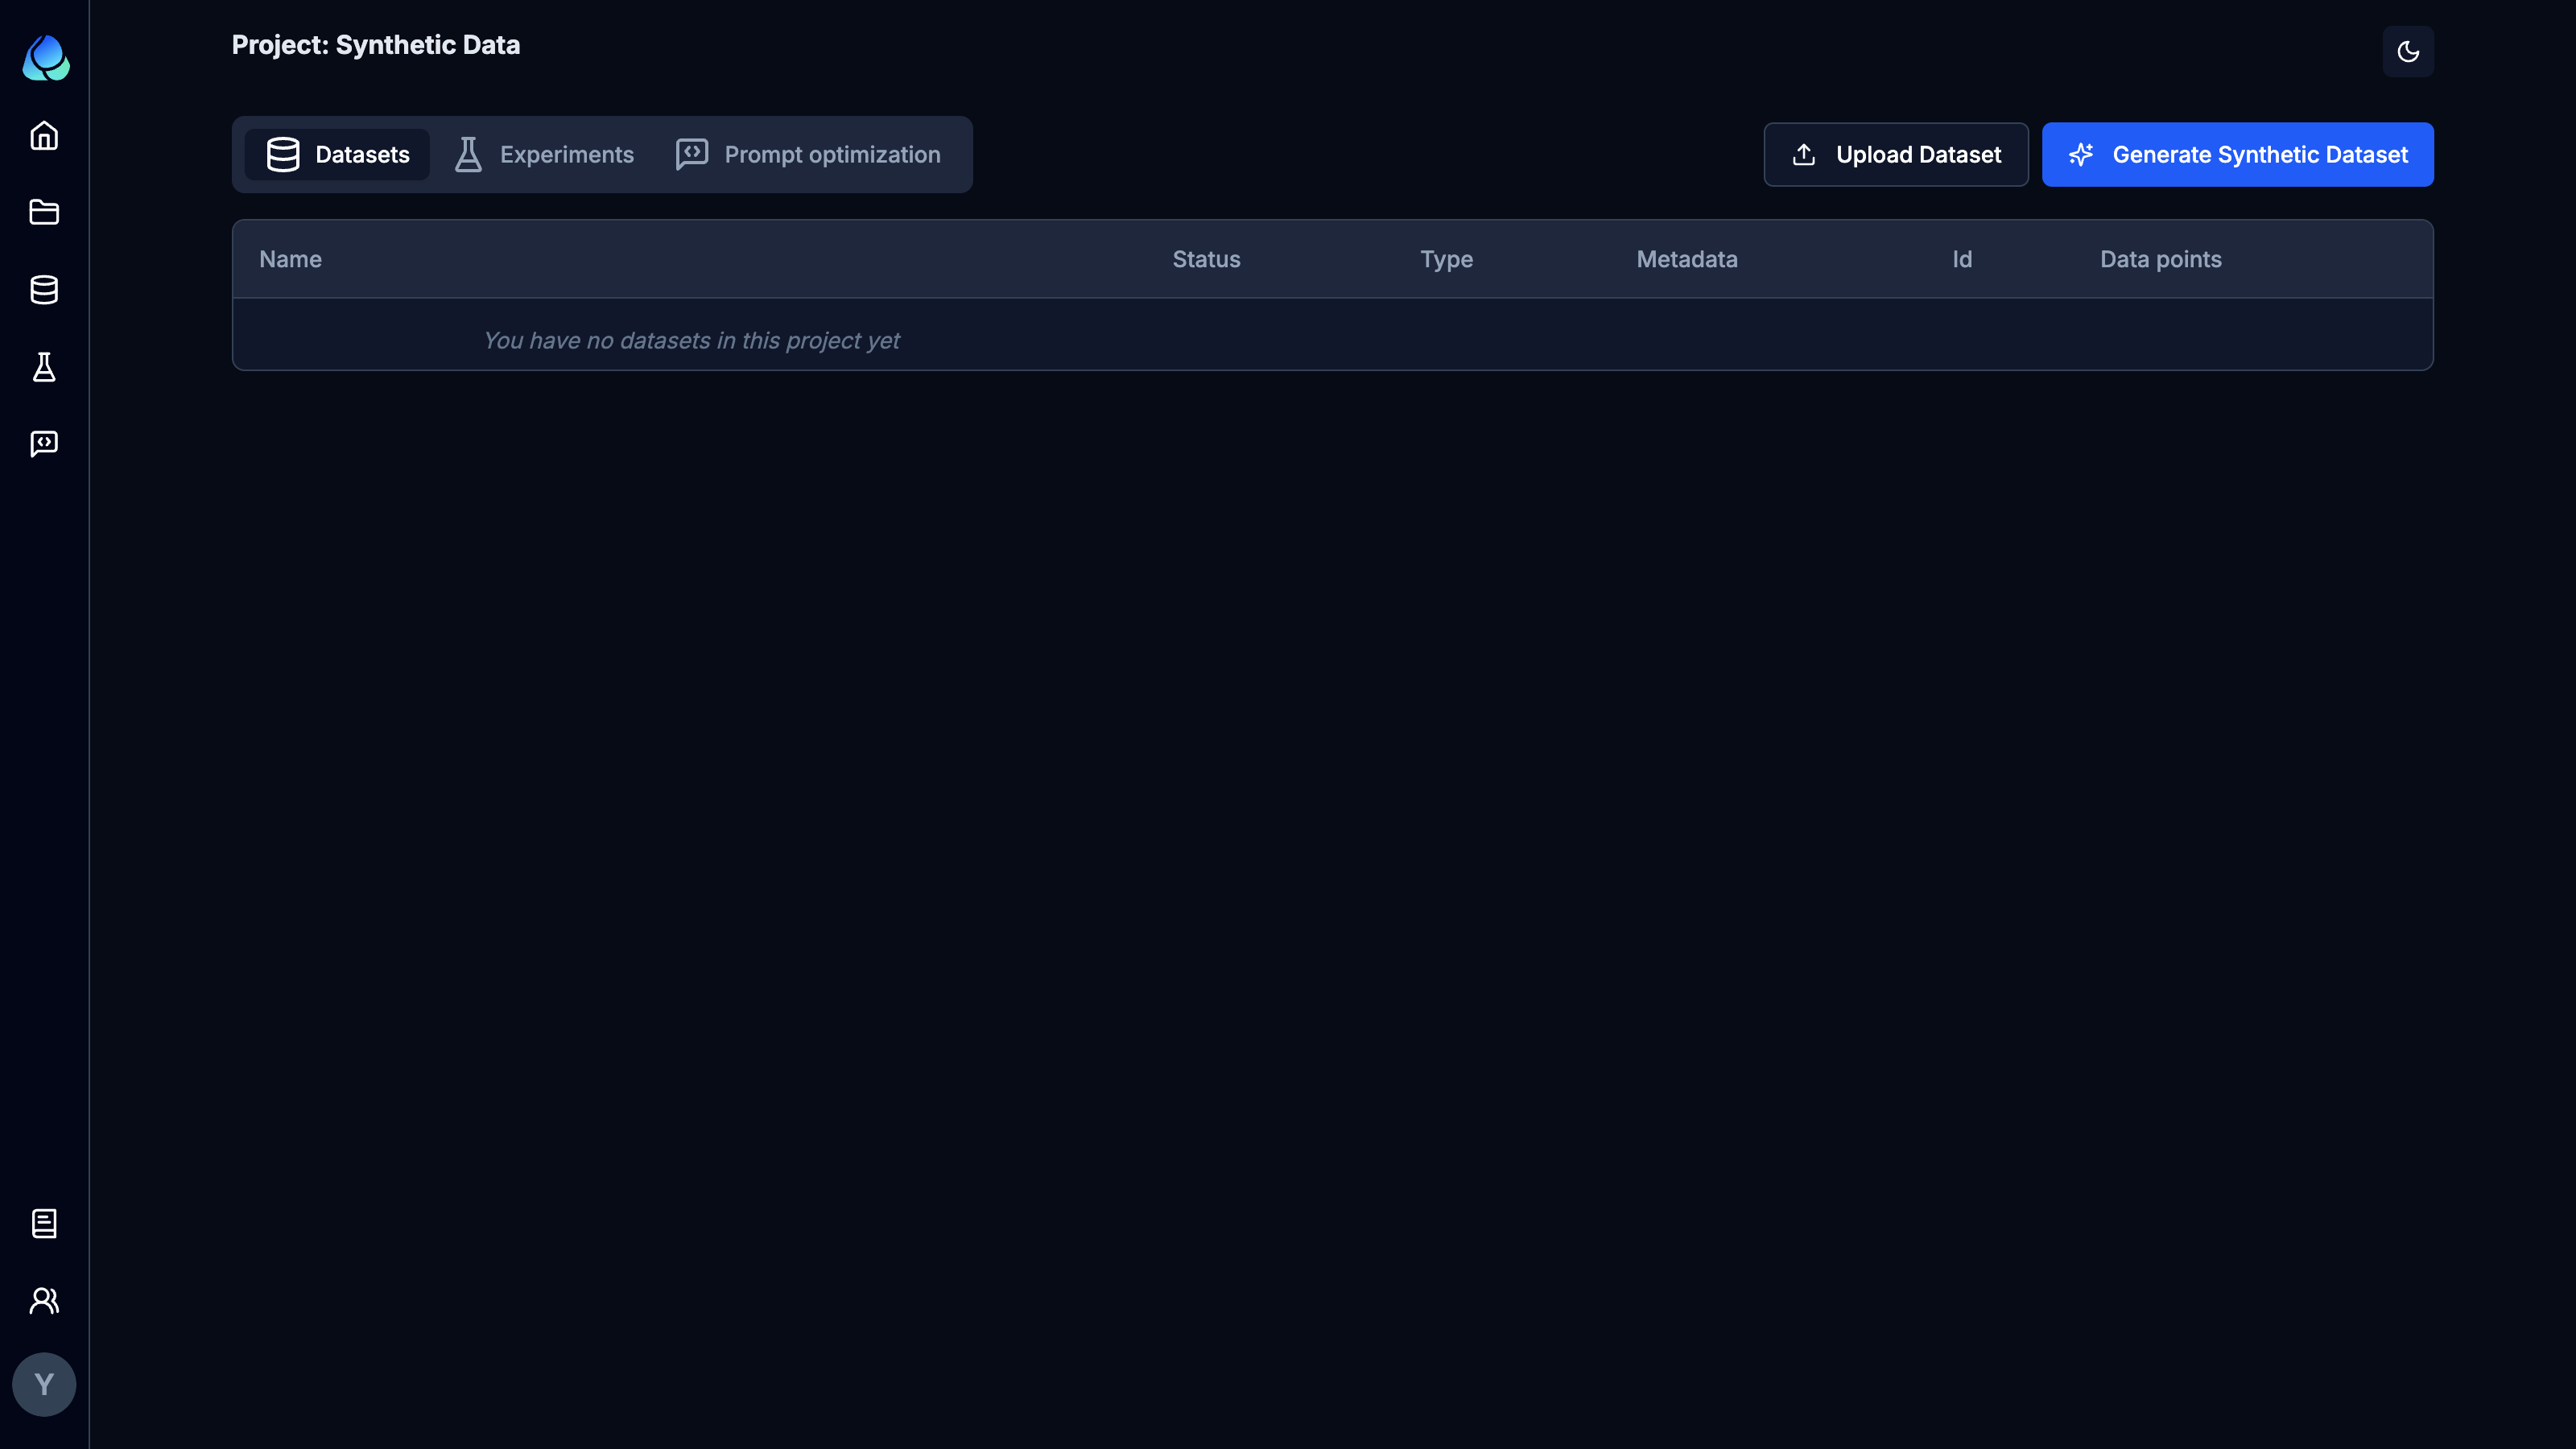Switch to the Datasets tab

[337, 154]
